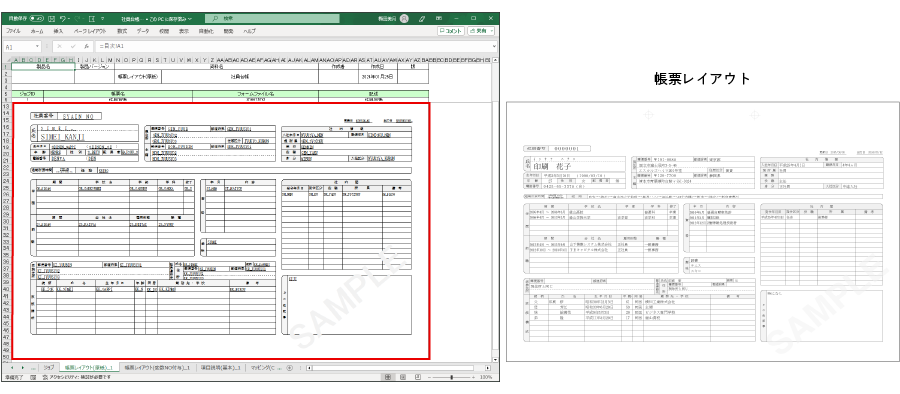Click the コメント button

pyautogui.click(x=451, y=31)
